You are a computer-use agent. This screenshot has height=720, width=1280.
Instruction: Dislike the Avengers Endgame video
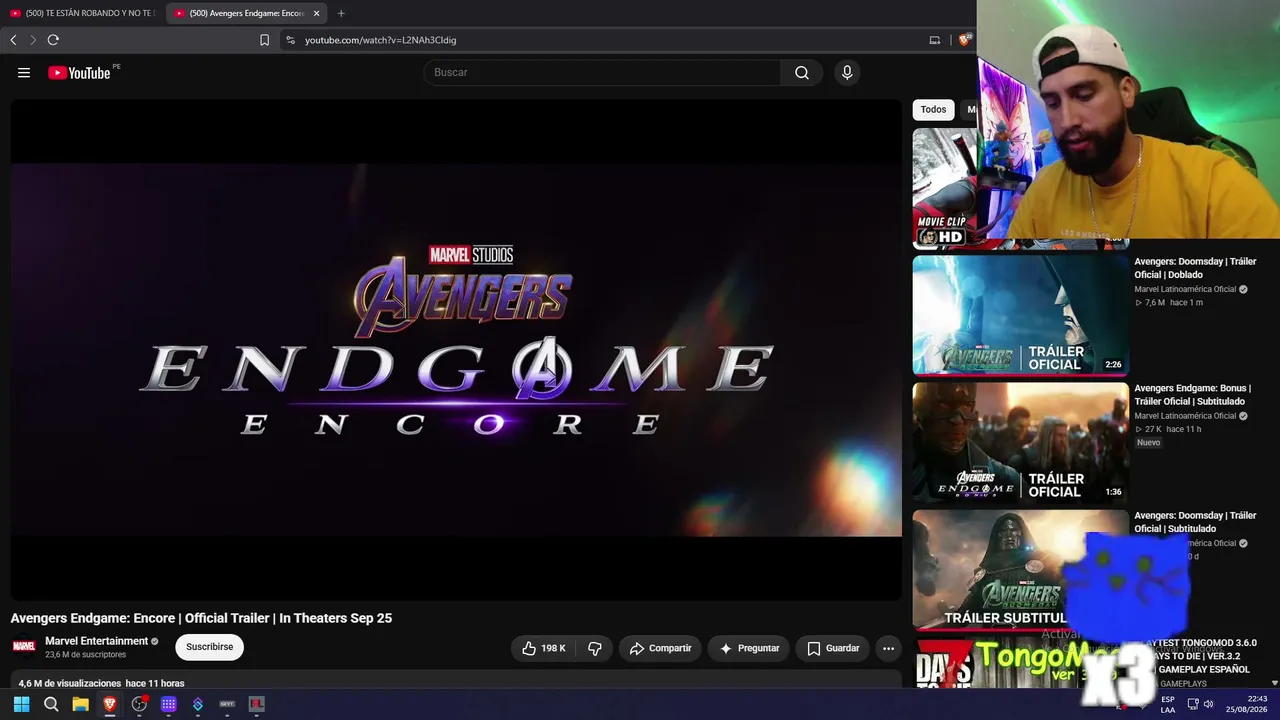pos(595,648)
